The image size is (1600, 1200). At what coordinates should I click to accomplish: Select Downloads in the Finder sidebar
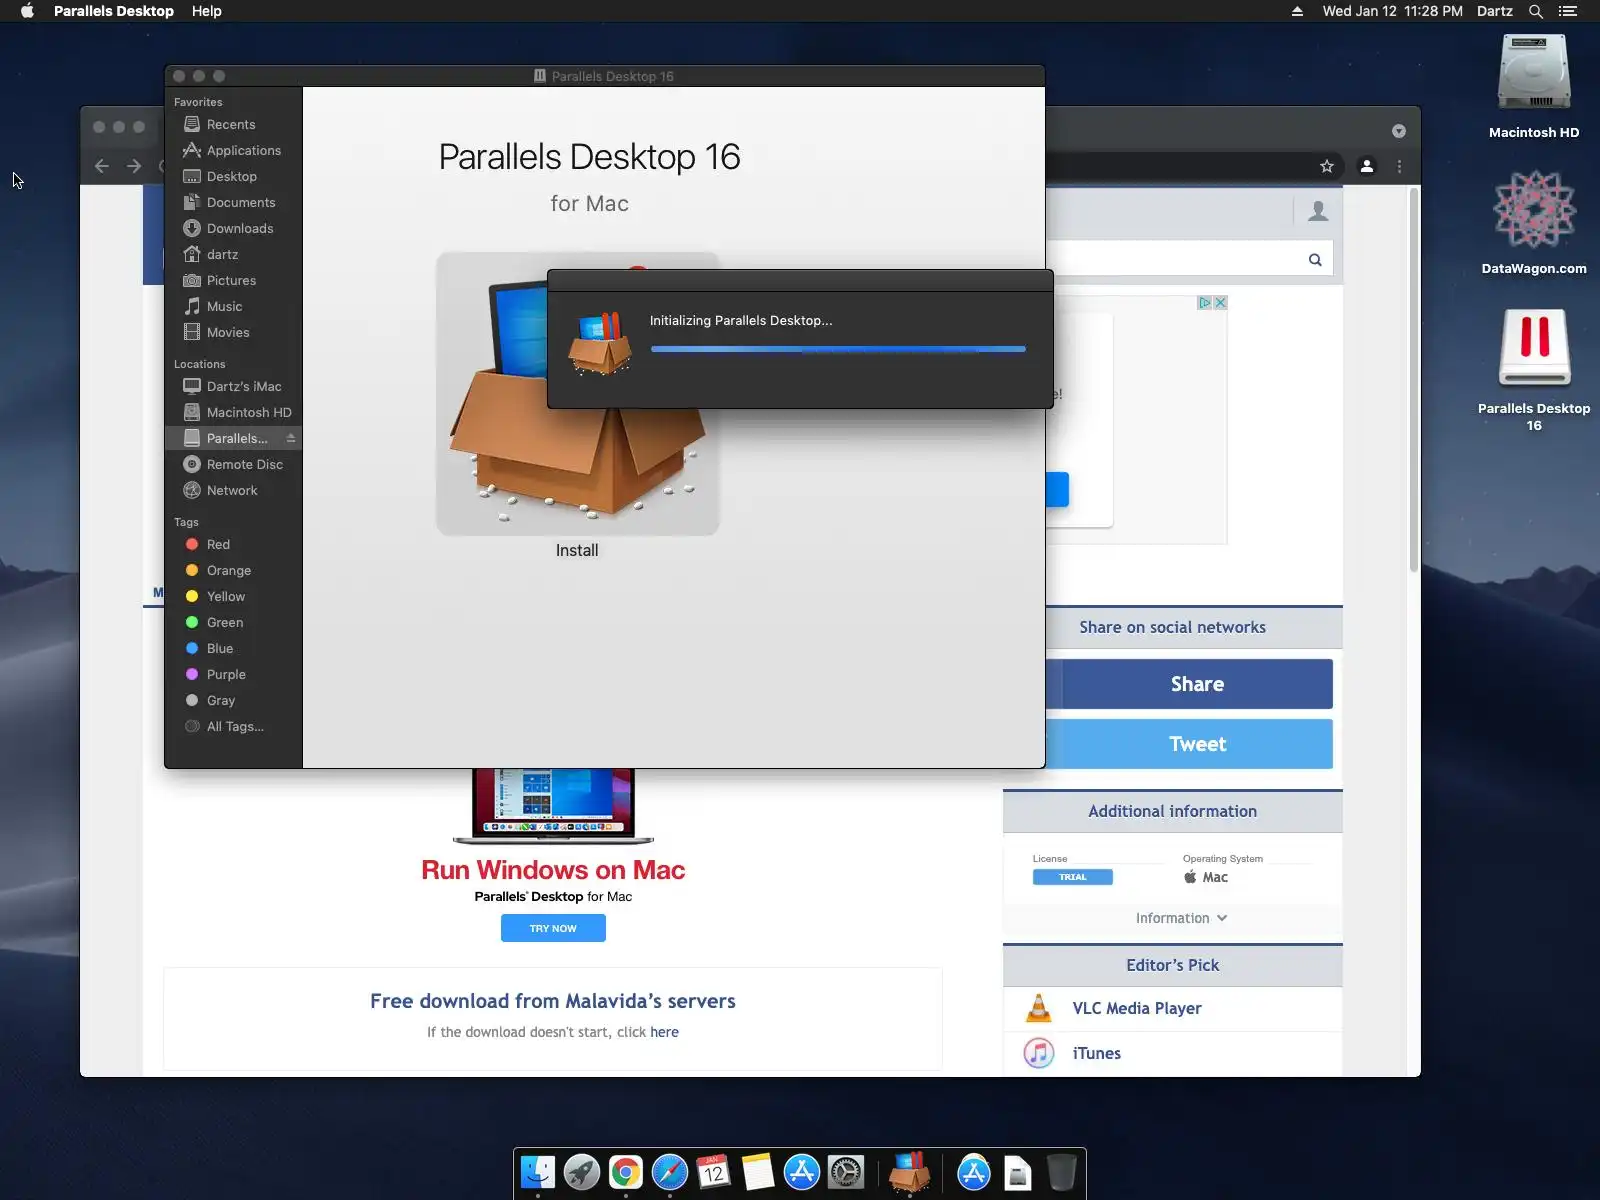tap(233, 228)
